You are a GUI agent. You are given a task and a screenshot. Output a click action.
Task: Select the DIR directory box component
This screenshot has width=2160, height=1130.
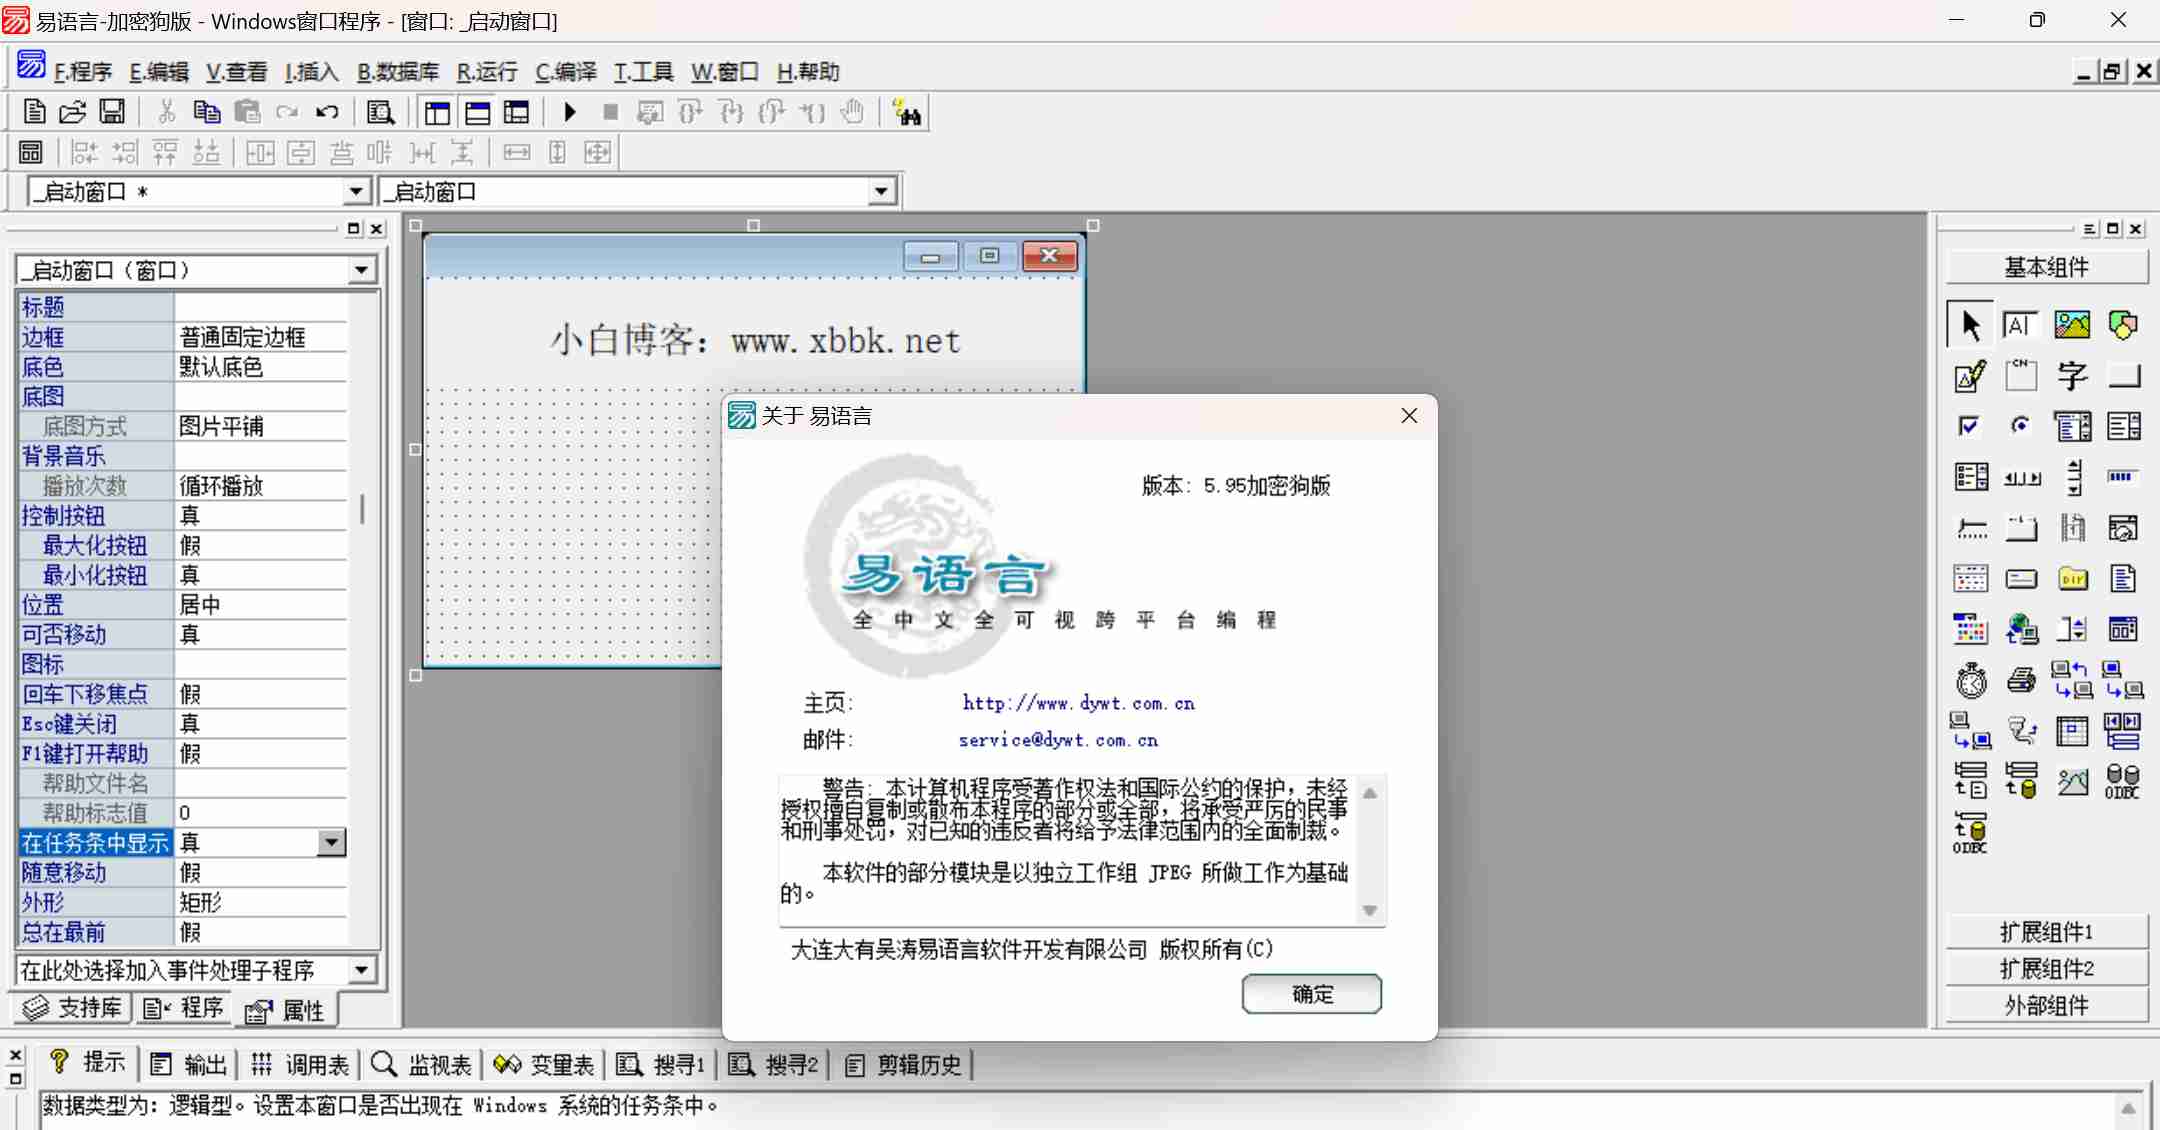(x=2072, y=579)
